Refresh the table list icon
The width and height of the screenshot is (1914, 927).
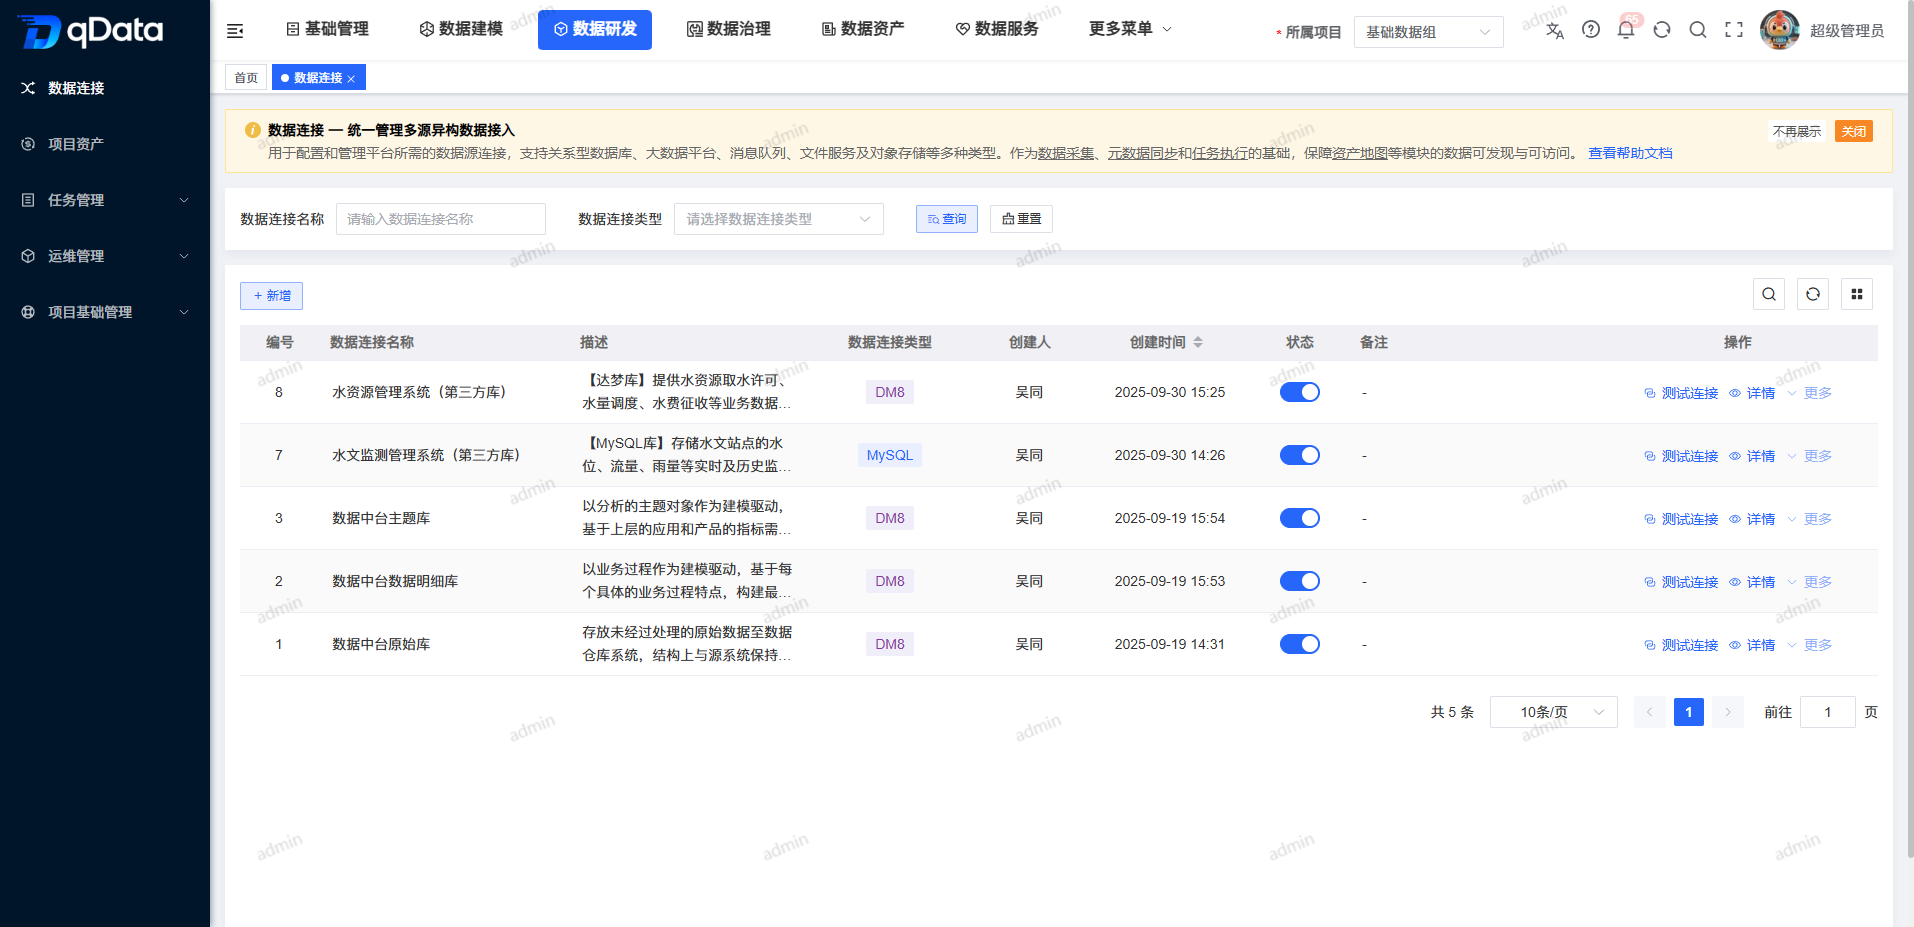1813,294
